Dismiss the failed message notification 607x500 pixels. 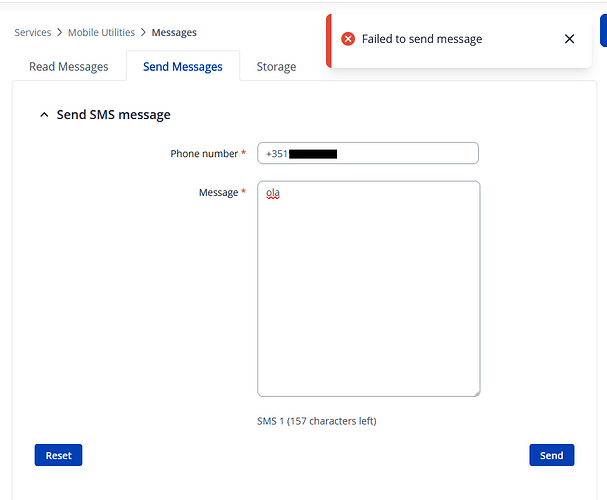[x=569, y=39]
